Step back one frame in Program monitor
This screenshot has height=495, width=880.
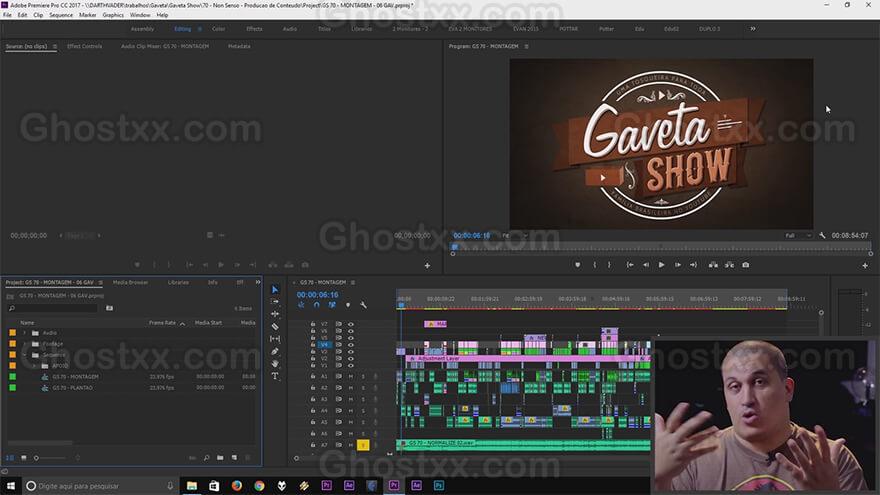(646, 265)
